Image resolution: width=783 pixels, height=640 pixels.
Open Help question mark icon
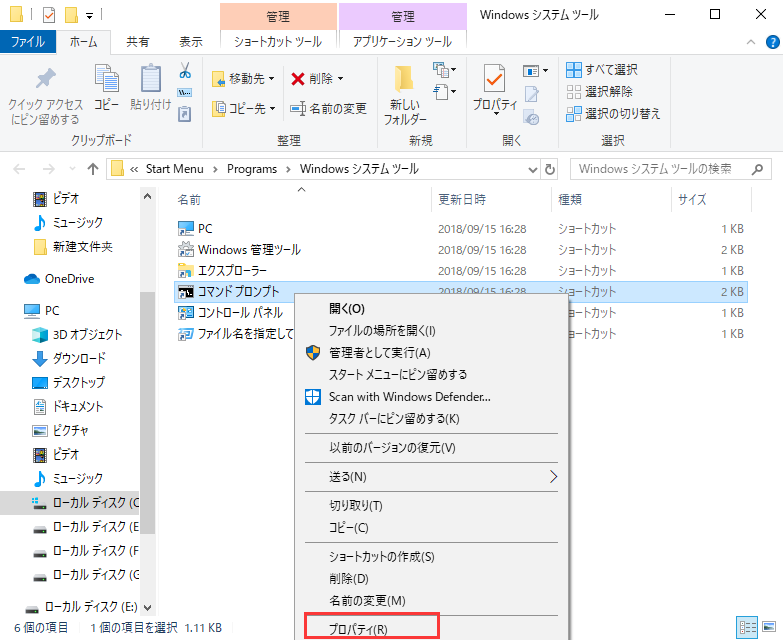pyautogui.click(x=773, y=42)
